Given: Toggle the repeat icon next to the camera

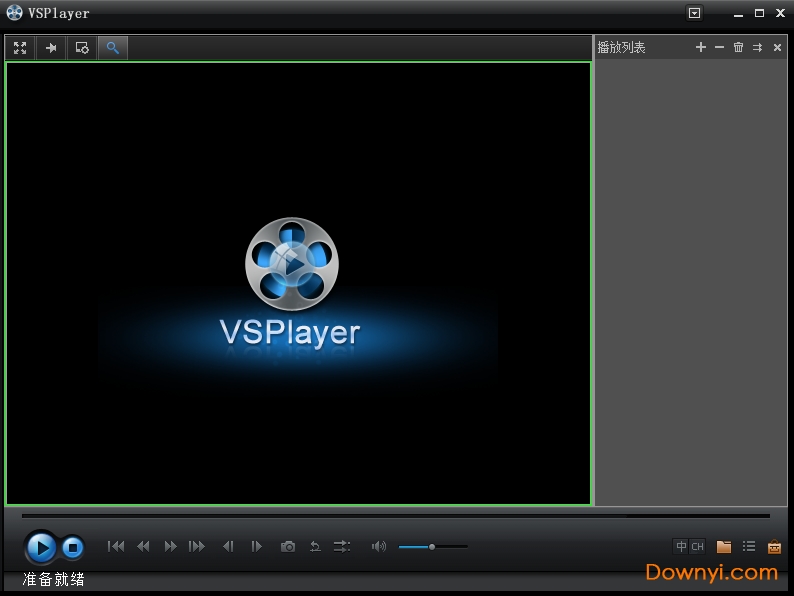Looking at the screenshot, I should click(x=315, y=546).
